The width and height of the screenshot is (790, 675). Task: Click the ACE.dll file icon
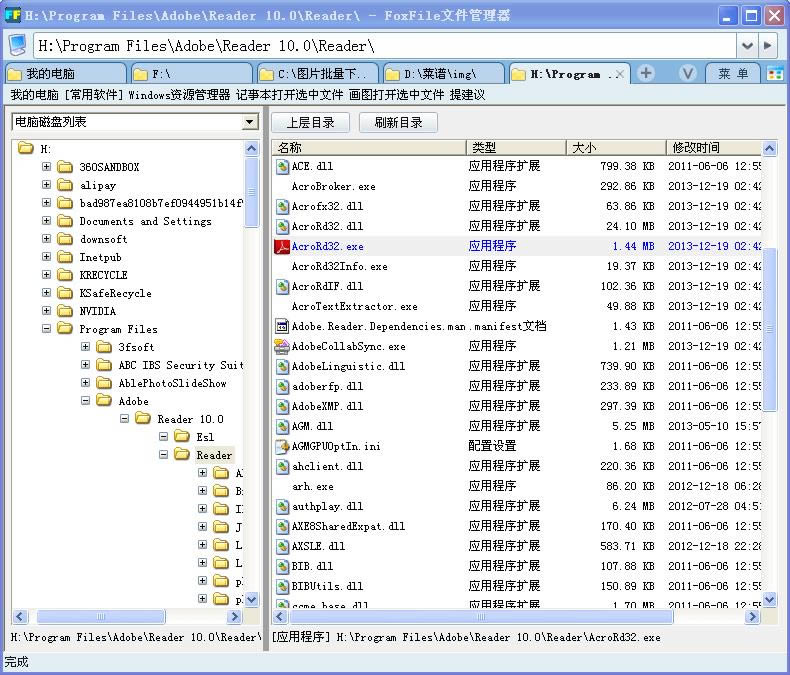pos(282,166)
